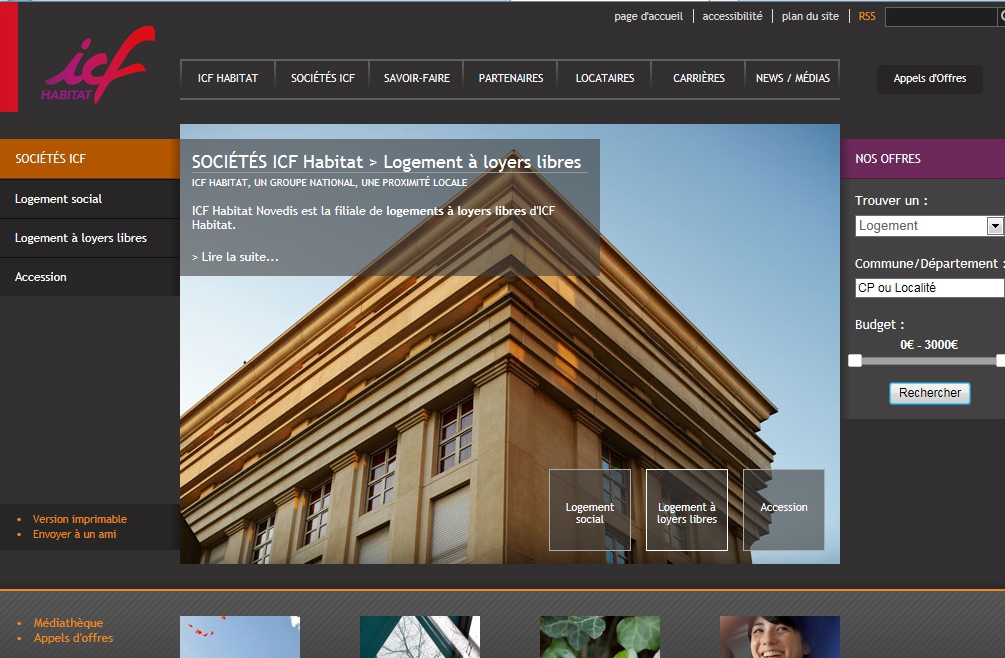
Task: Open the LOCATAIRES menu
Action: (x=604, y=78)
